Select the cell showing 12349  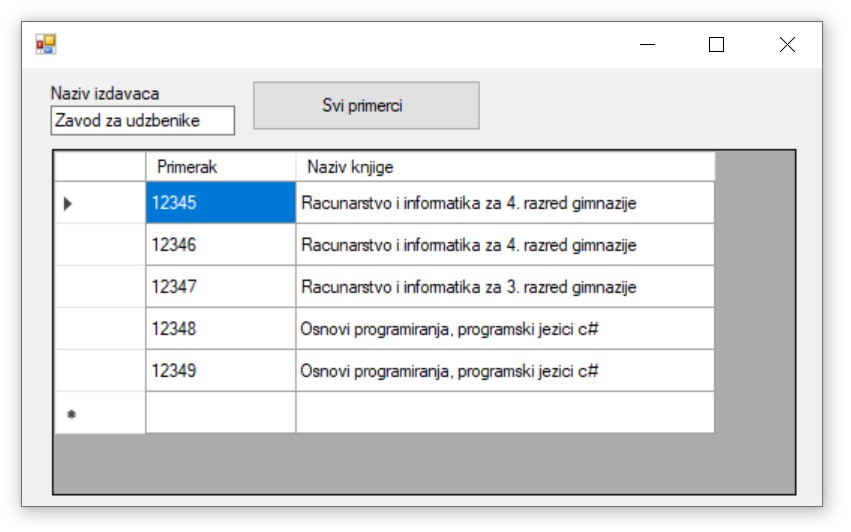click(x=220, y=371)
